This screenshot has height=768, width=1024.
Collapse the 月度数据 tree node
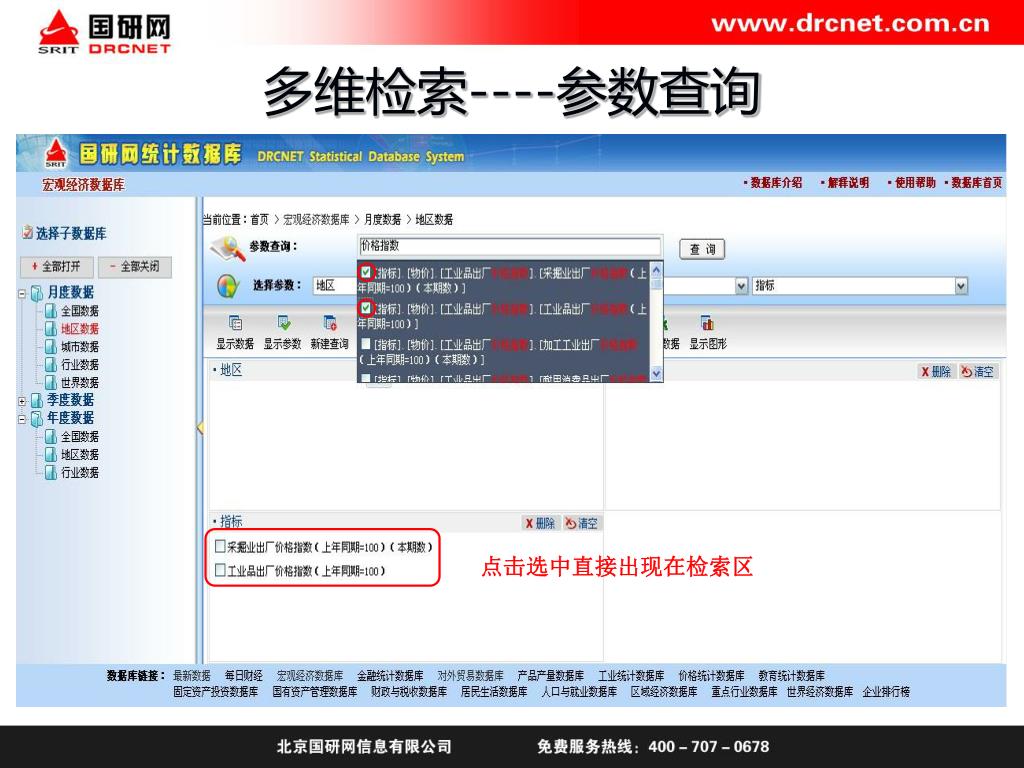pos(22,293)
